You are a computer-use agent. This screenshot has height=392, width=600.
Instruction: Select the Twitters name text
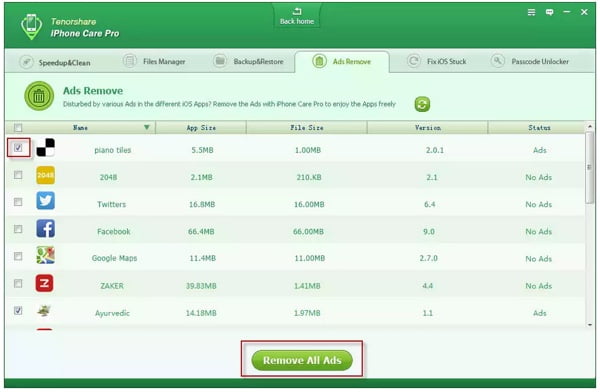pos(111,204)
